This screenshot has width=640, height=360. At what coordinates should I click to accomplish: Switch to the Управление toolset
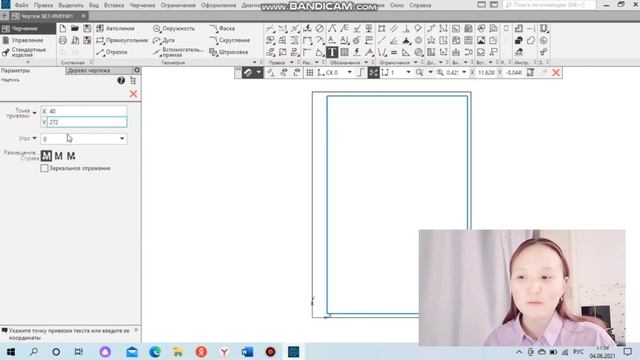point(27,40)
